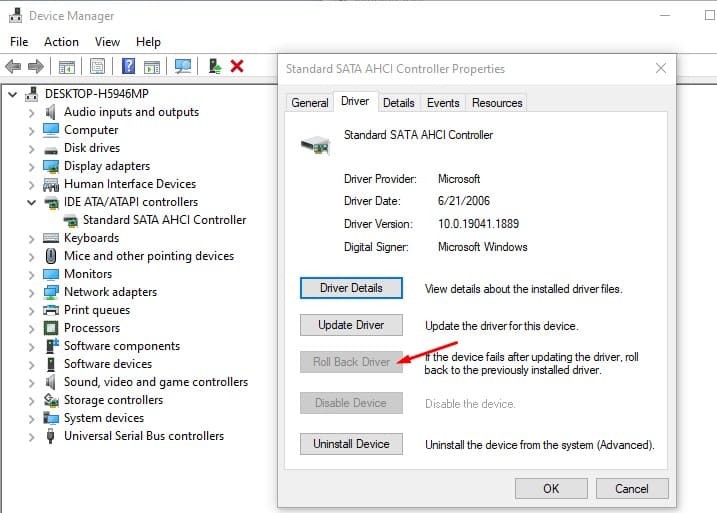Expand the Universal Serial Bus controllers chevron
717x513 pixels.
pyautogui.click(x=31, y=437)
